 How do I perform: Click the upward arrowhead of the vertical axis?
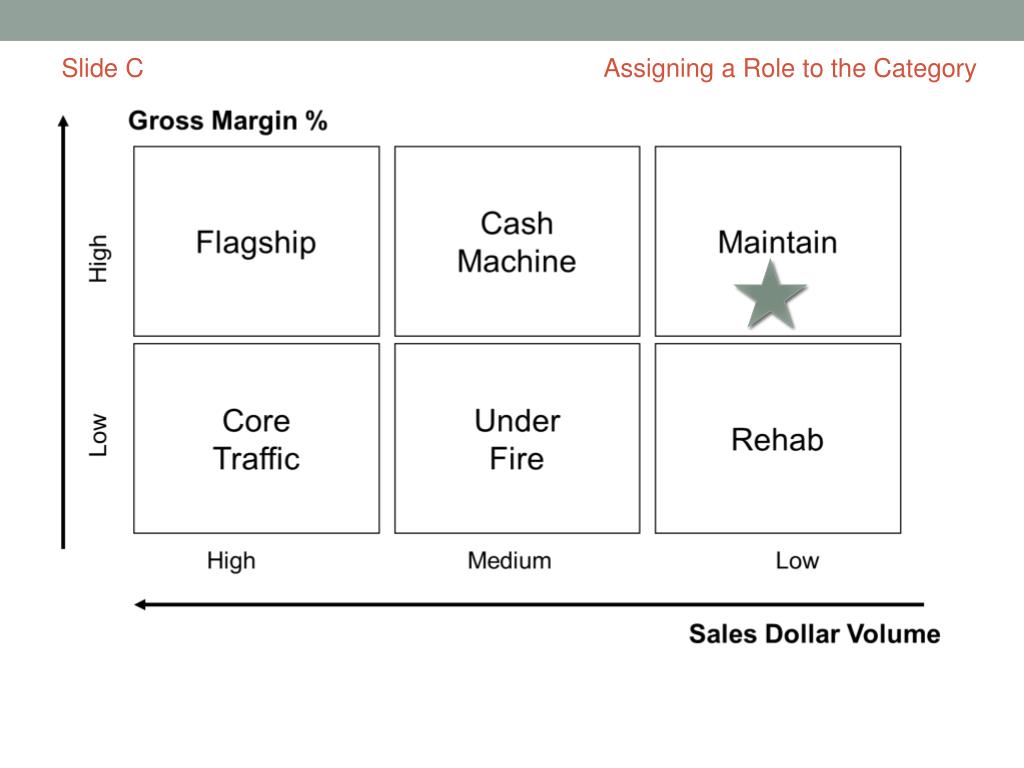pyautogui.click(x=63, y=122)
